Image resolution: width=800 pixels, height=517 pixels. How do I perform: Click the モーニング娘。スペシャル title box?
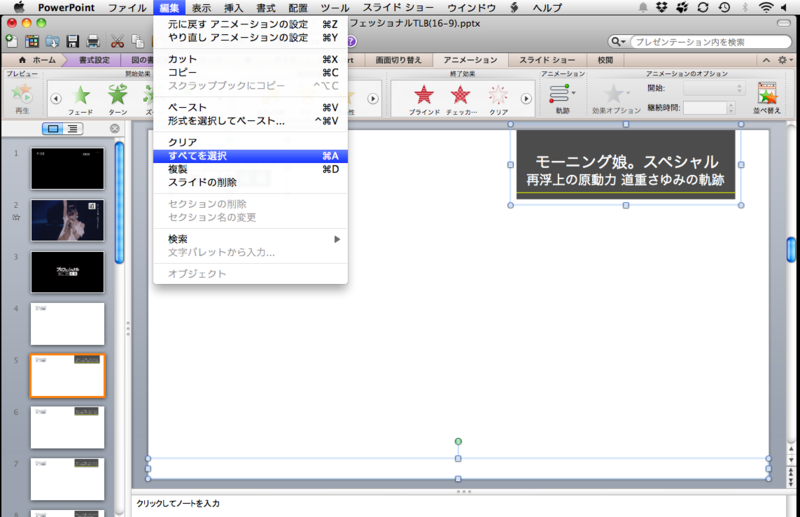click(626, 164)
